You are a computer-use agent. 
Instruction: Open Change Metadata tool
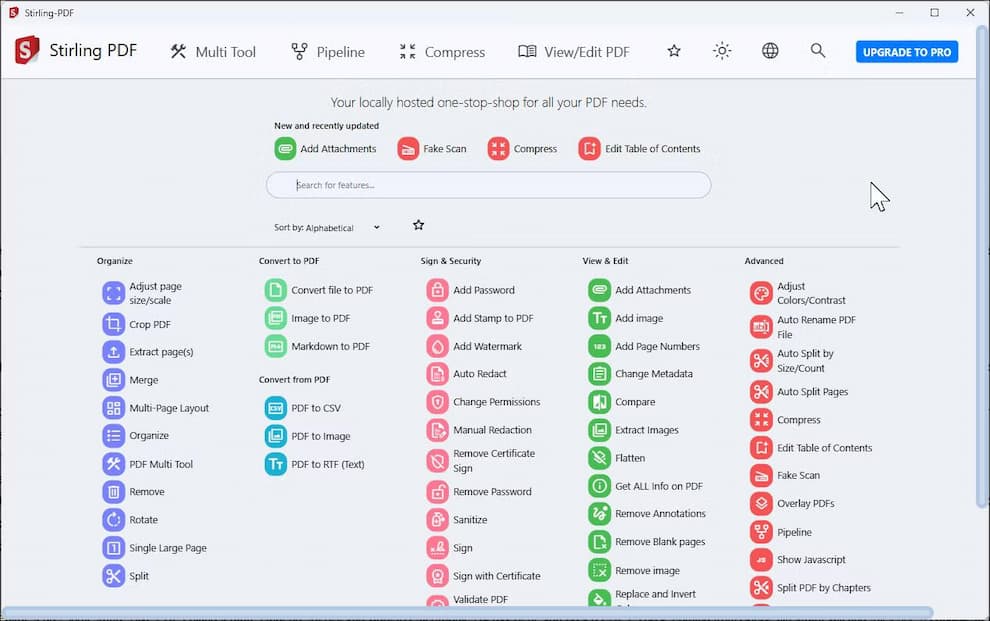click(x=641, y=374)
